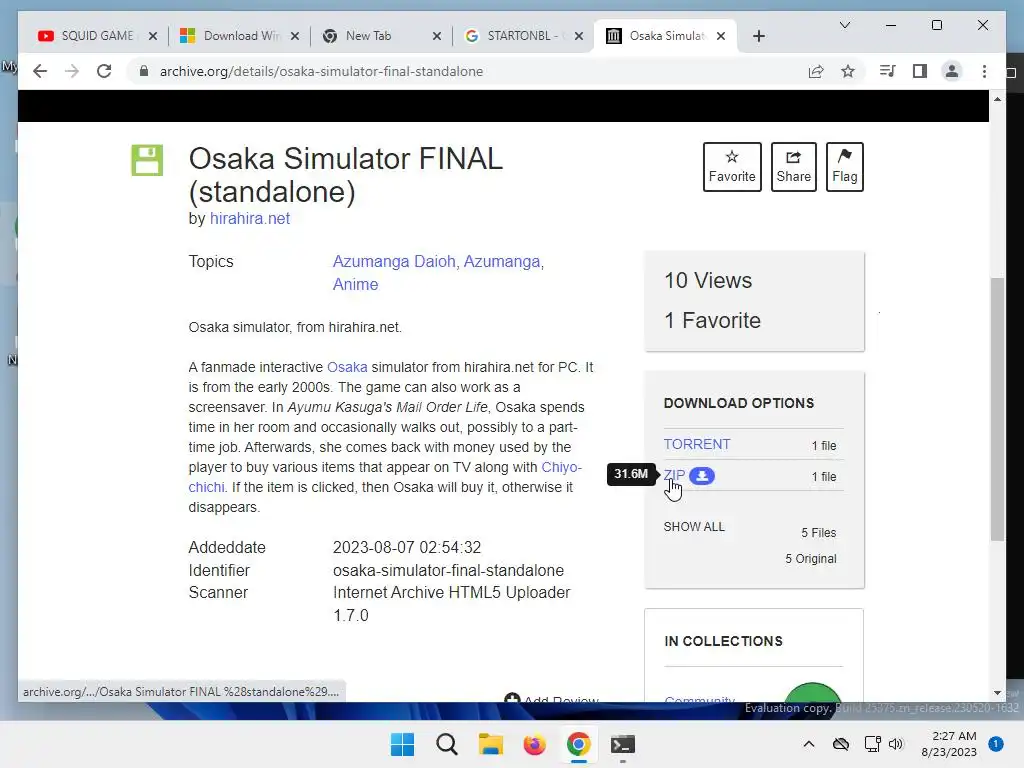Click the network tray icon

coord(872,744)
